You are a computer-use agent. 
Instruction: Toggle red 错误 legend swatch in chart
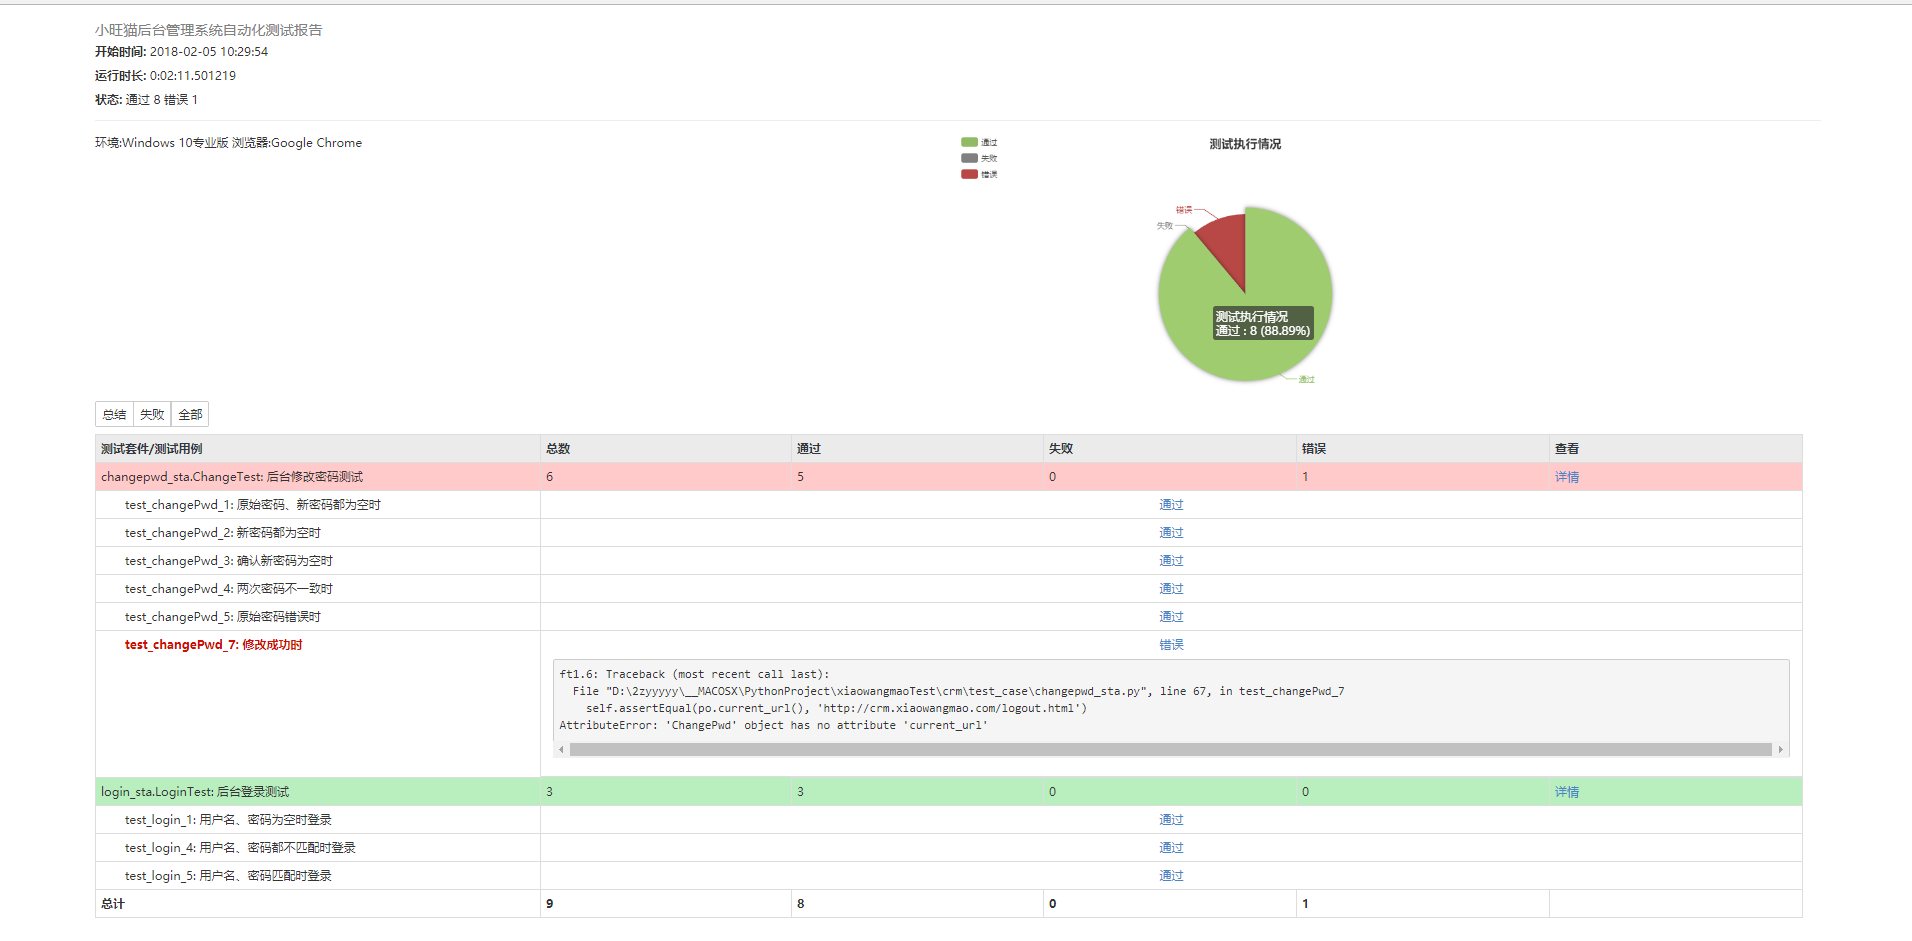pos(969,174)
